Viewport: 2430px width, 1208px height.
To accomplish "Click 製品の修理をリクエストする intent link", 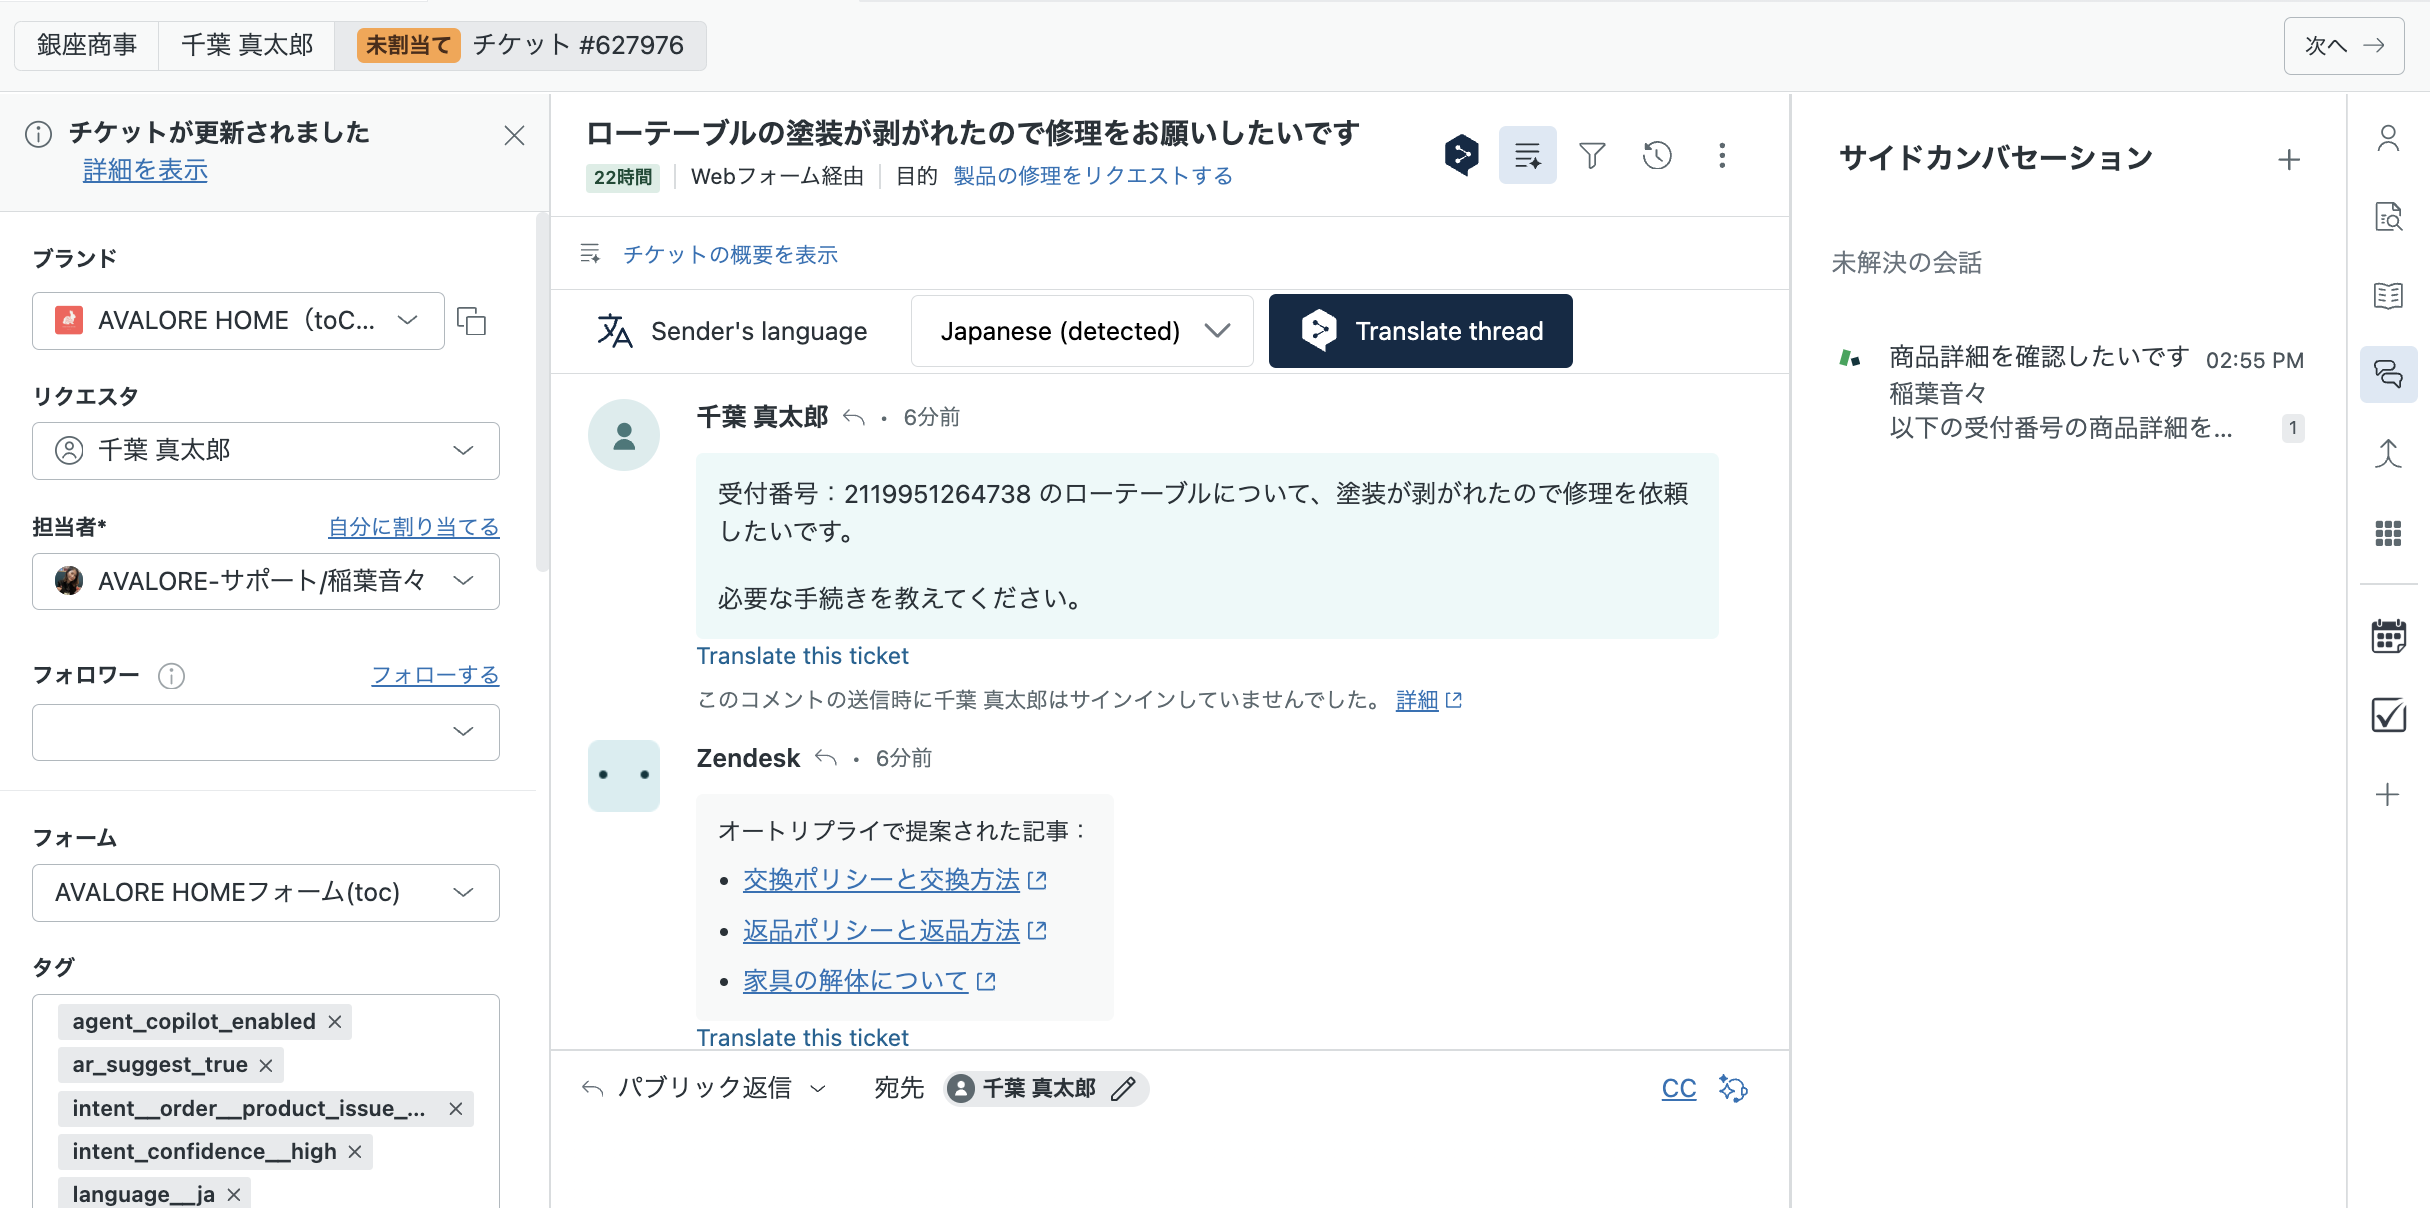I will point(1093,176).
